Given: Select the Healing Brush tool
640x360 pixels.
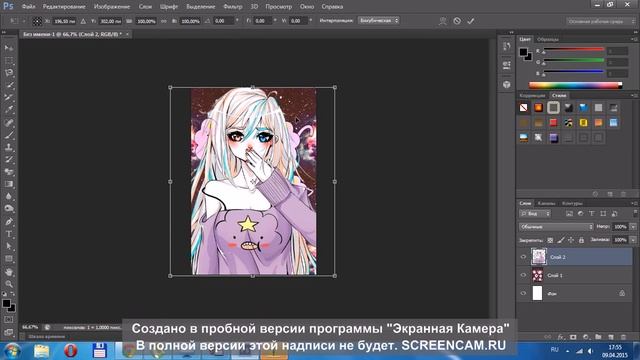Looking at the screenshot, I should [x=9, y=122].
